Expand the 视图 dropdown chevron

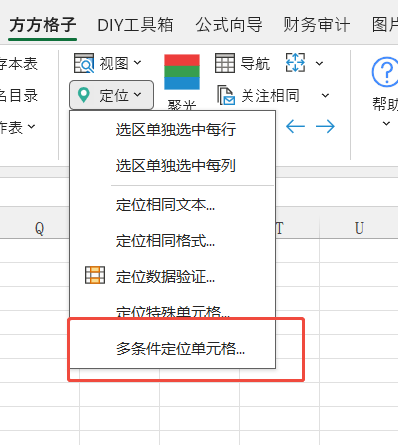tap(137, 62)
